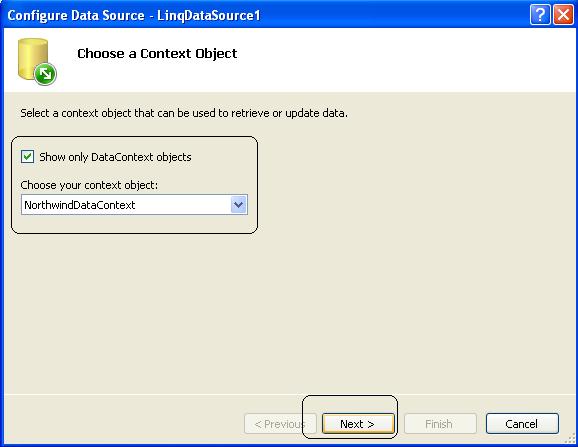
Task: Click the 'Choose your context object:' label
Action: 89,185
